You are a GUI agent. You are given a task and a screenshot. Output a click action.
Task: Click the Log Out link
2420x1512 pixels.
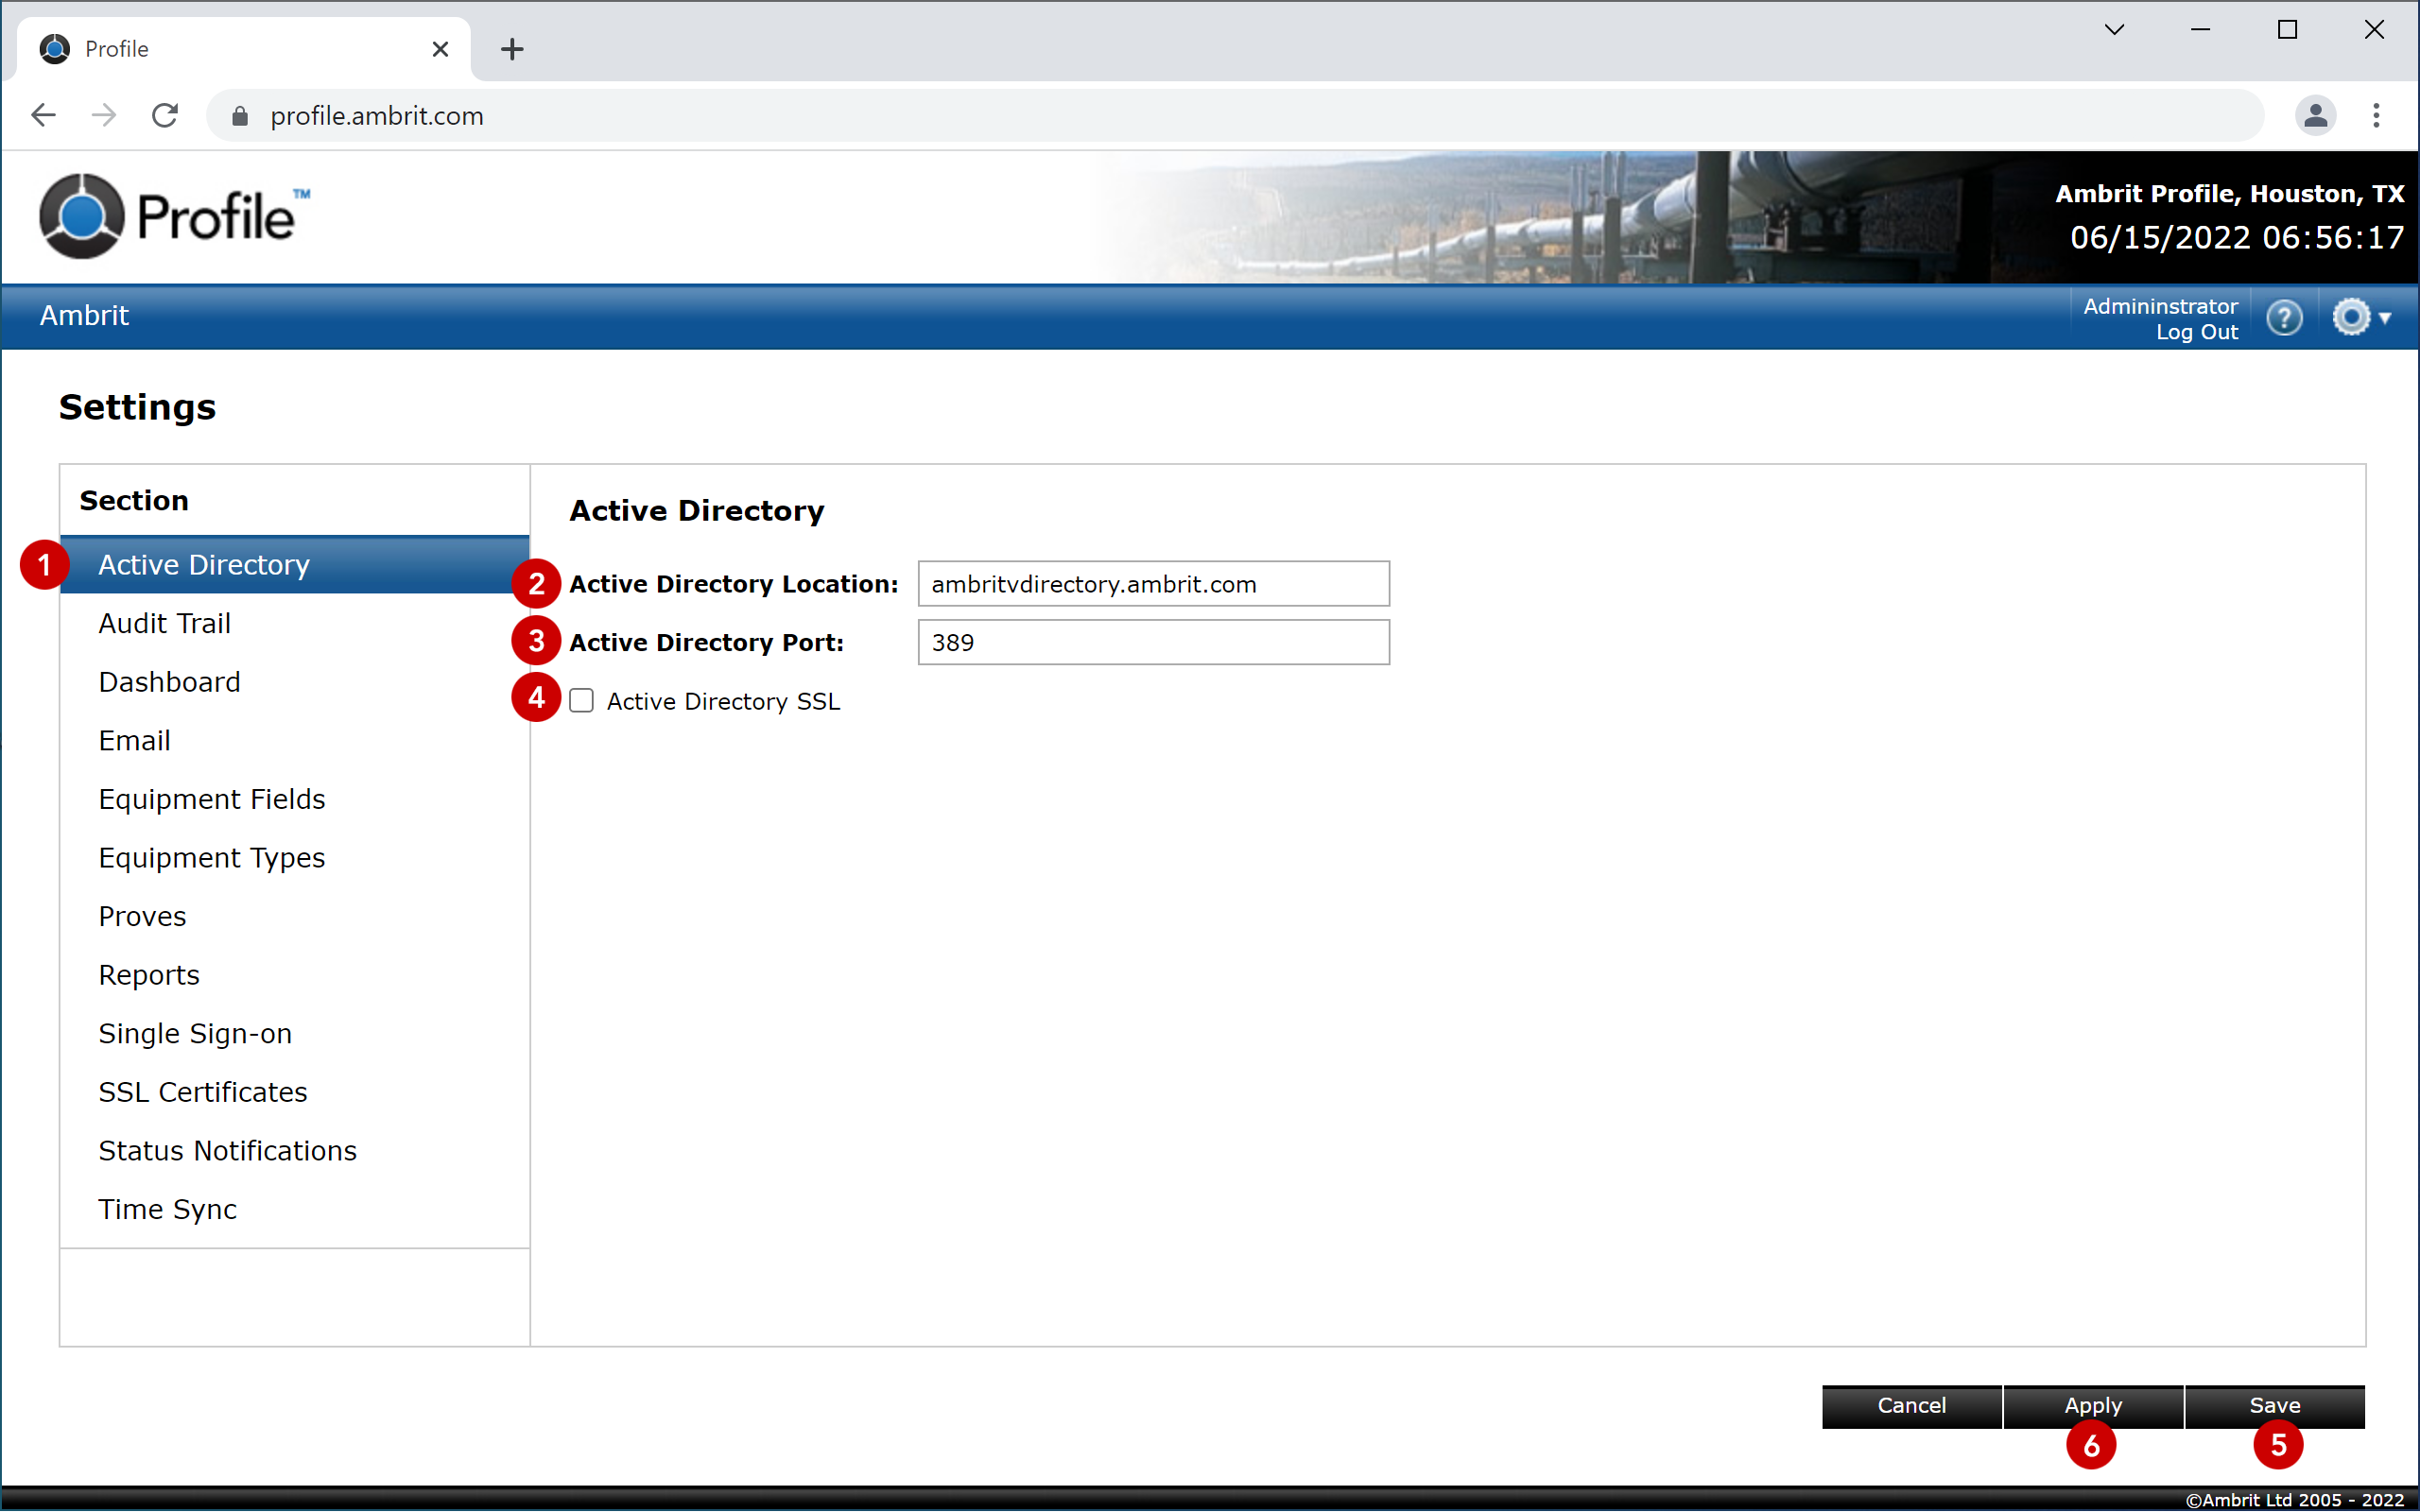click(x=2196, y=333)
